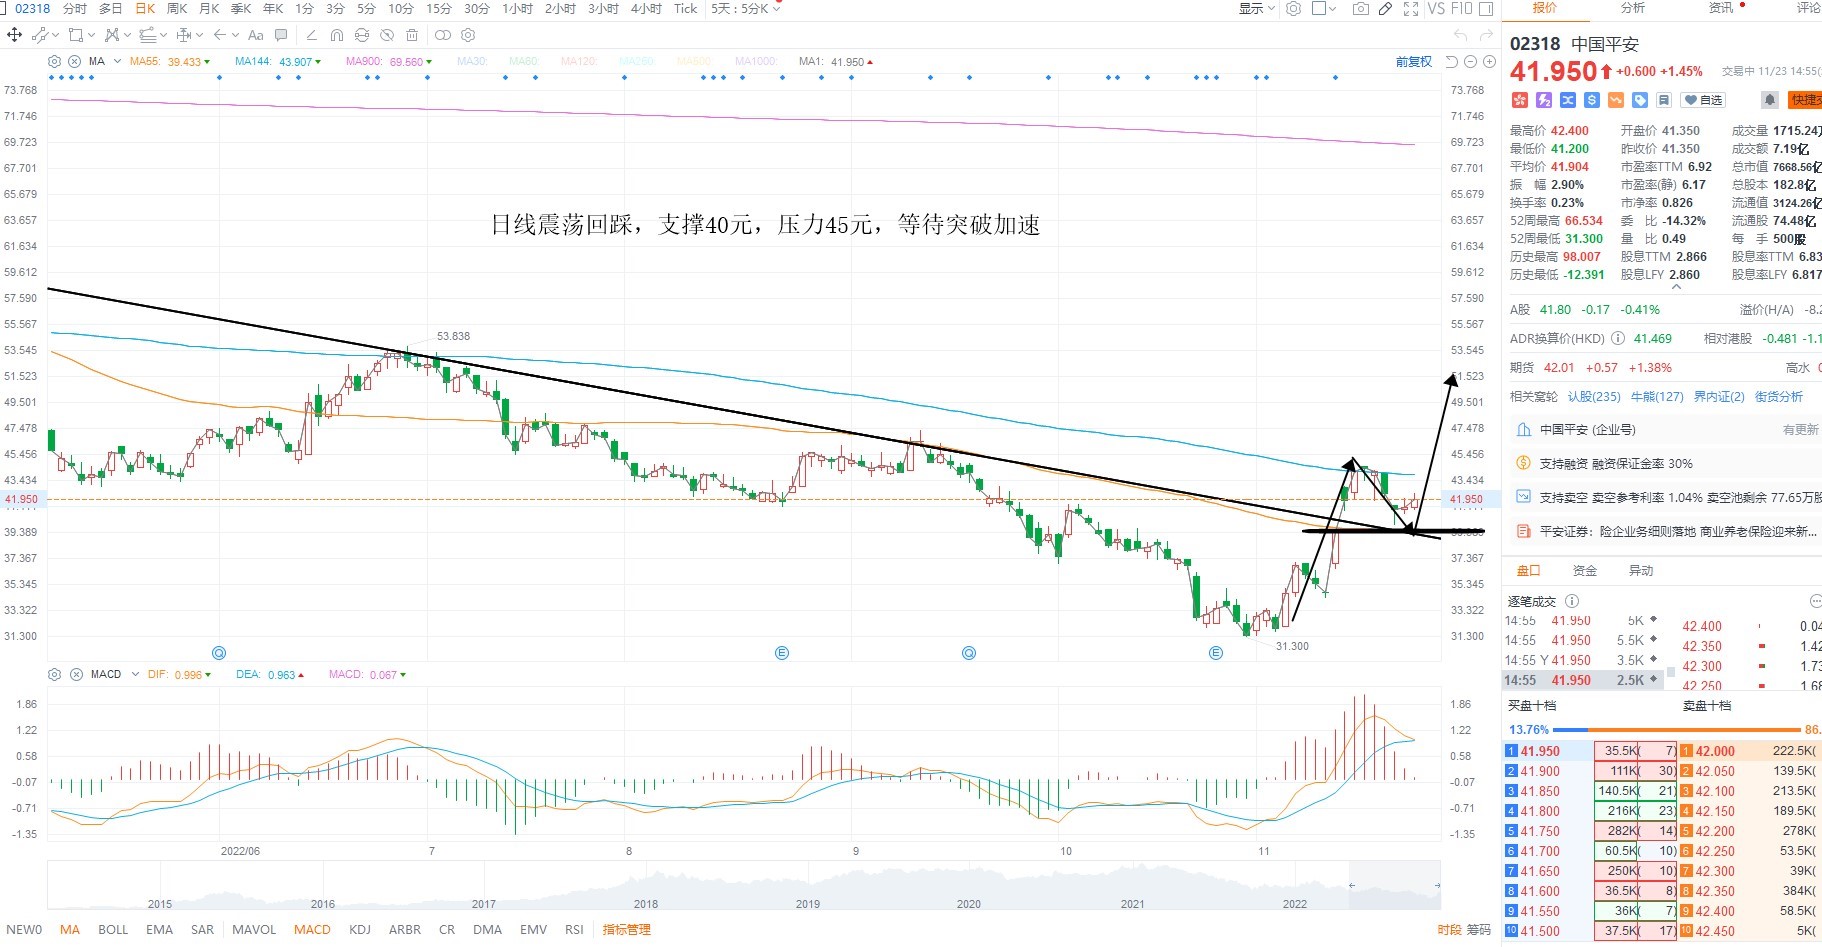The width and height of the screenshot is (1822, 947).
Task: Open 牛熊(127) bull-bear link
Action: point(1657,397)
